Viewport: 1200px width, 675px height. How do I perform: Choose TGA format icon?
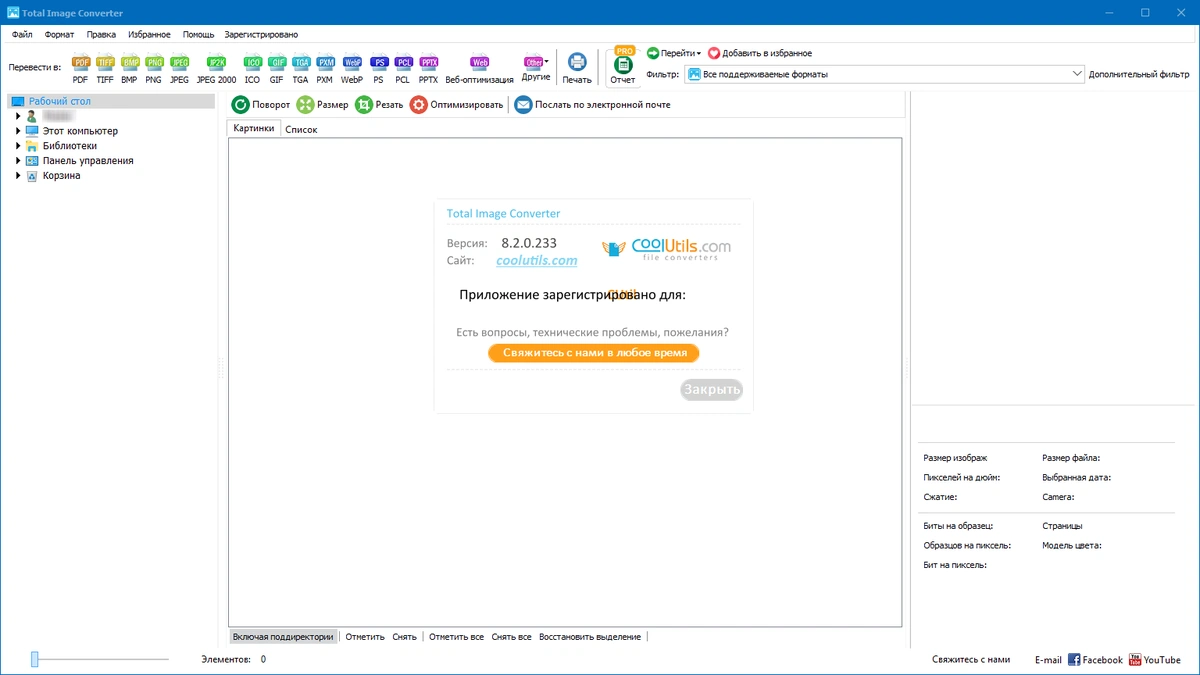point(301,64)
